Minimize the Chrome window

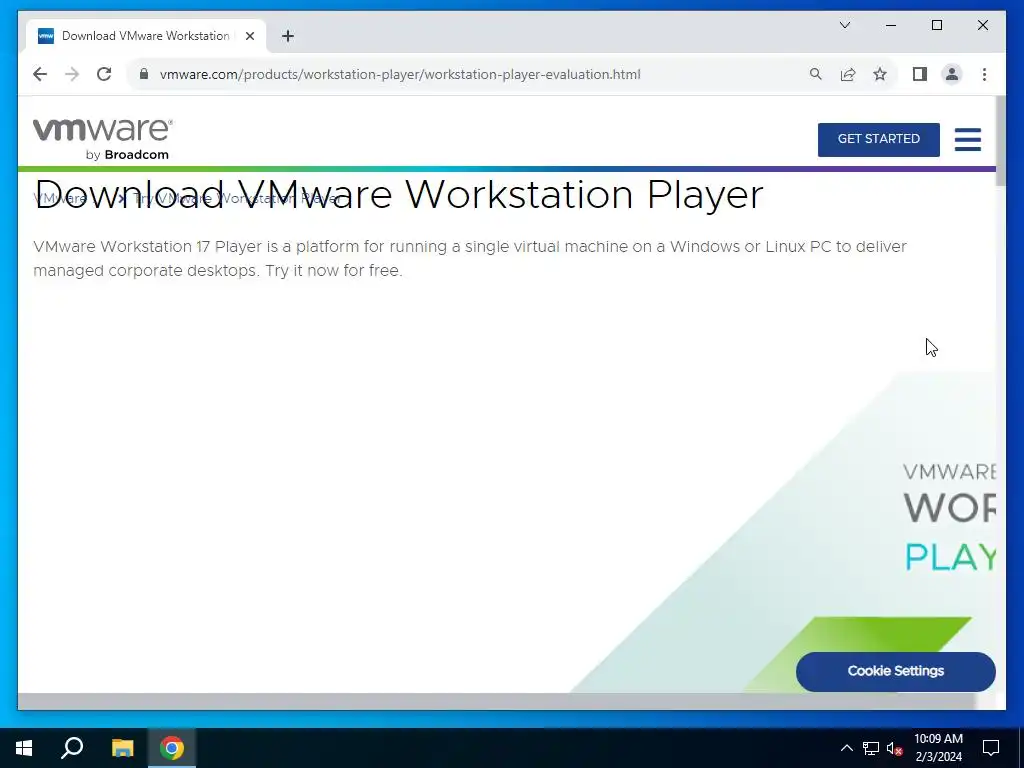(x=891, y=25)
